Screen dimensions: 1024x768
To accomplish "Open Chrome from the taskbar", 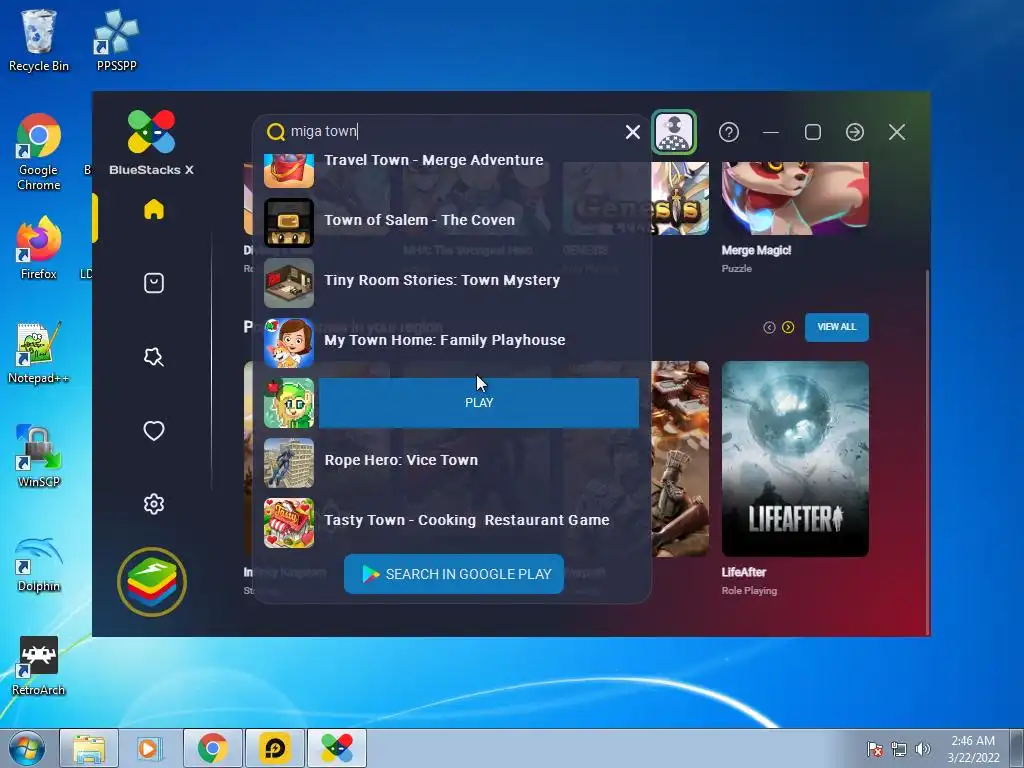I will pos(212,748).
